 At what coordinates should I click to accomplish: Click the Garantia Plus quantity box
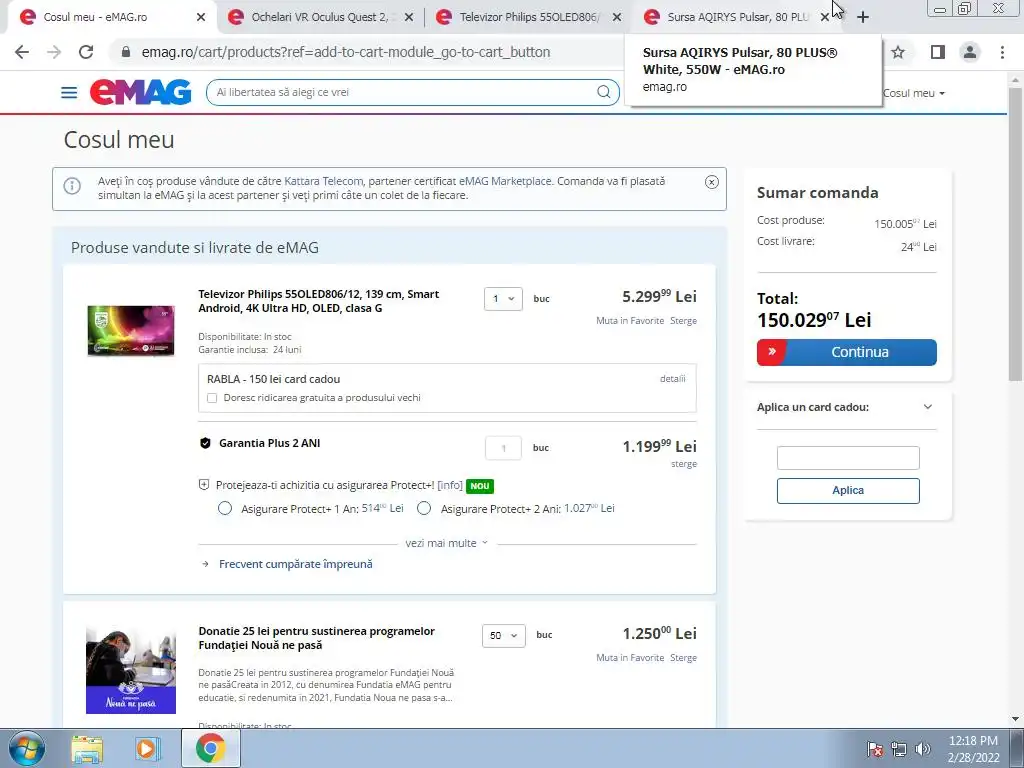504,448
